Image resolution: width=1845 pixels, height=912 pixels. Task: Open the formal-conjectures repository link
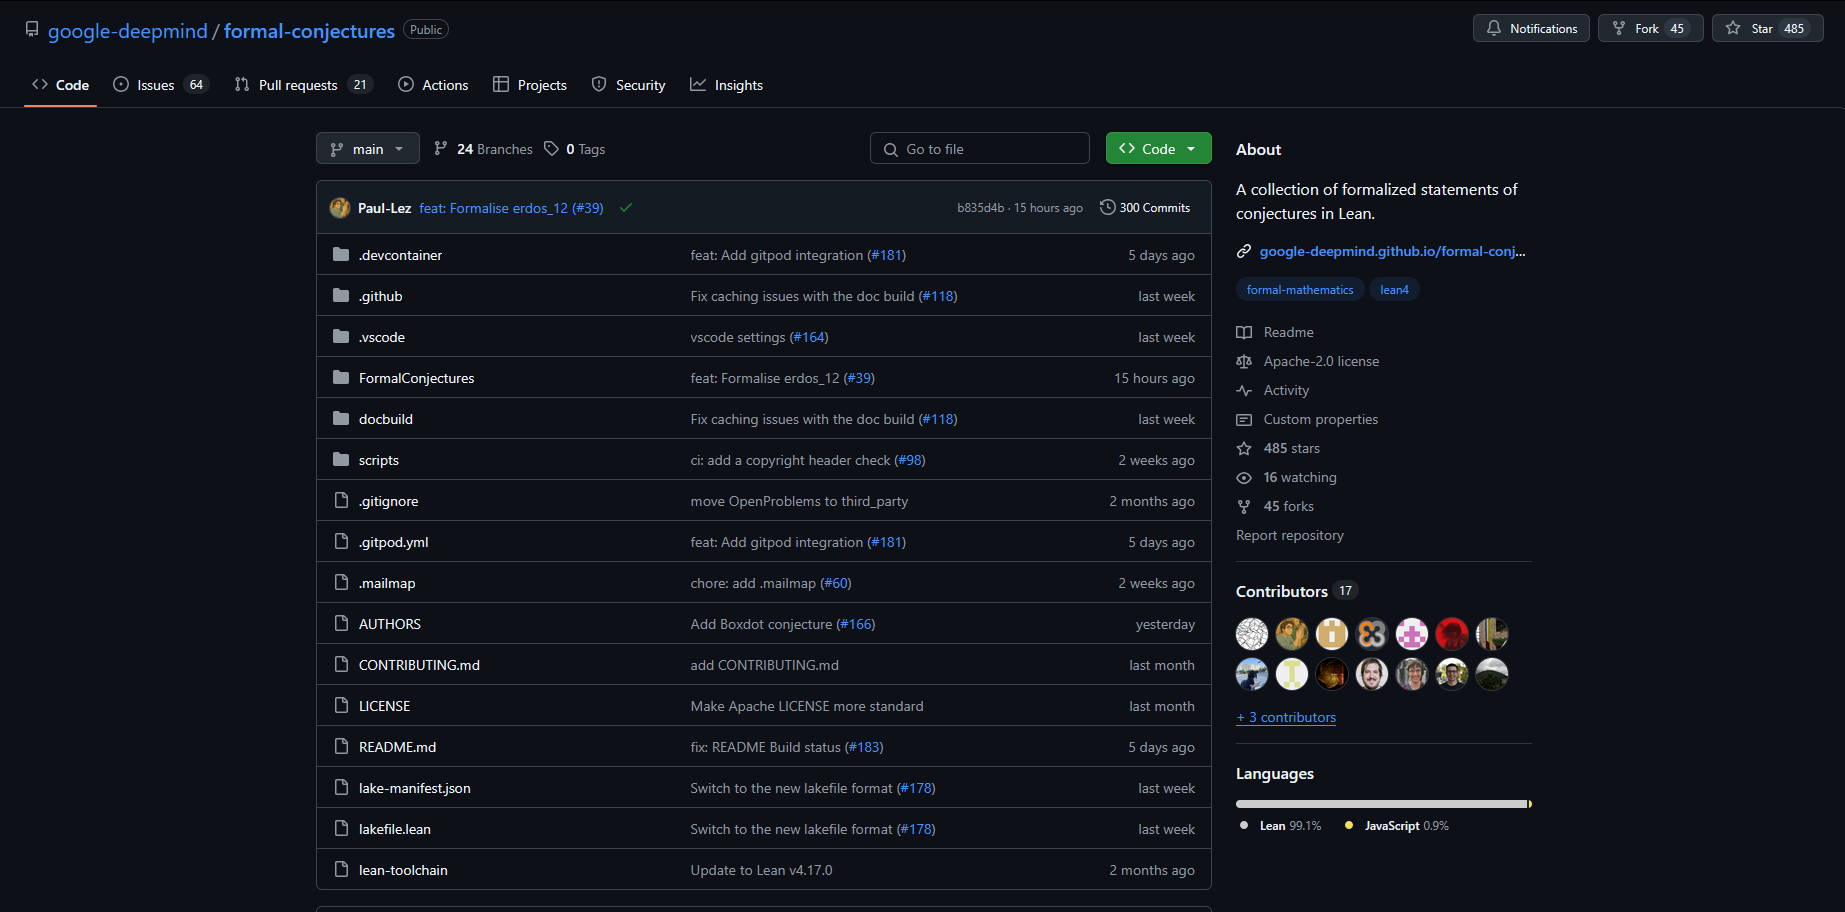[309, 31]
